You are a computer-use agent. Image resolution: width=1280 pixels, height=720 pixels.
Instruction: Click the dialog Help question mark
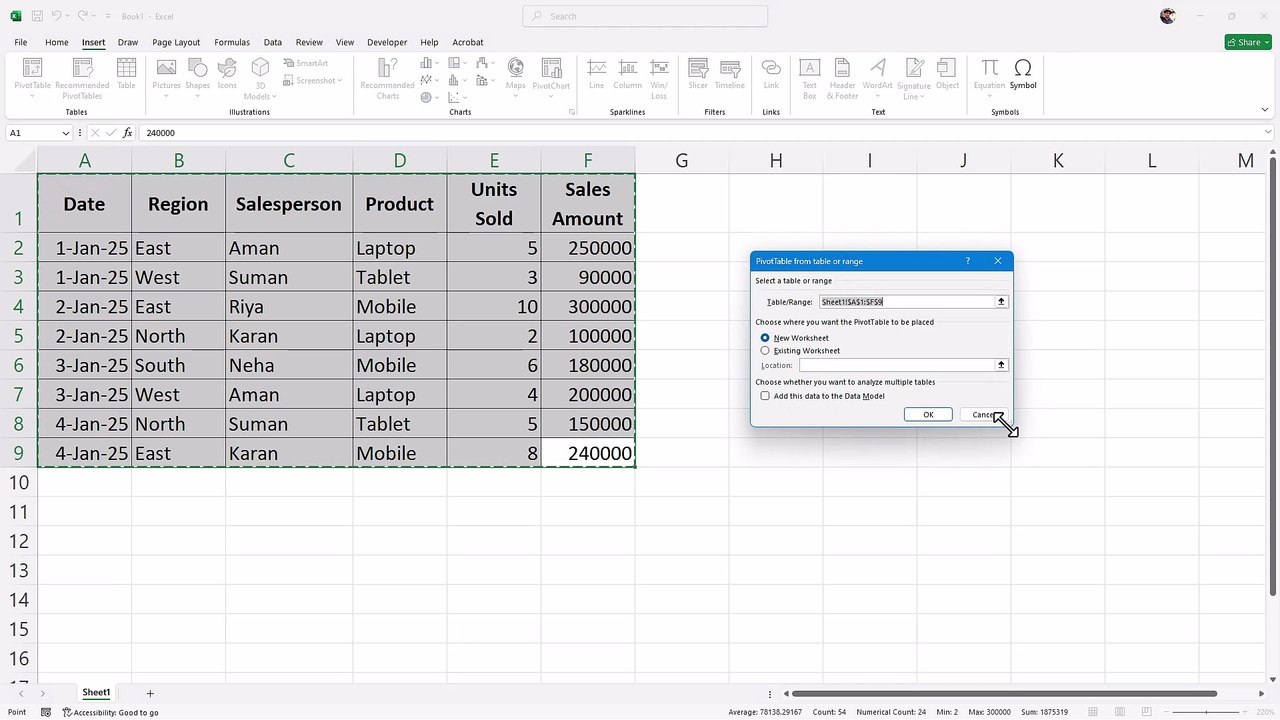(968, 261)
